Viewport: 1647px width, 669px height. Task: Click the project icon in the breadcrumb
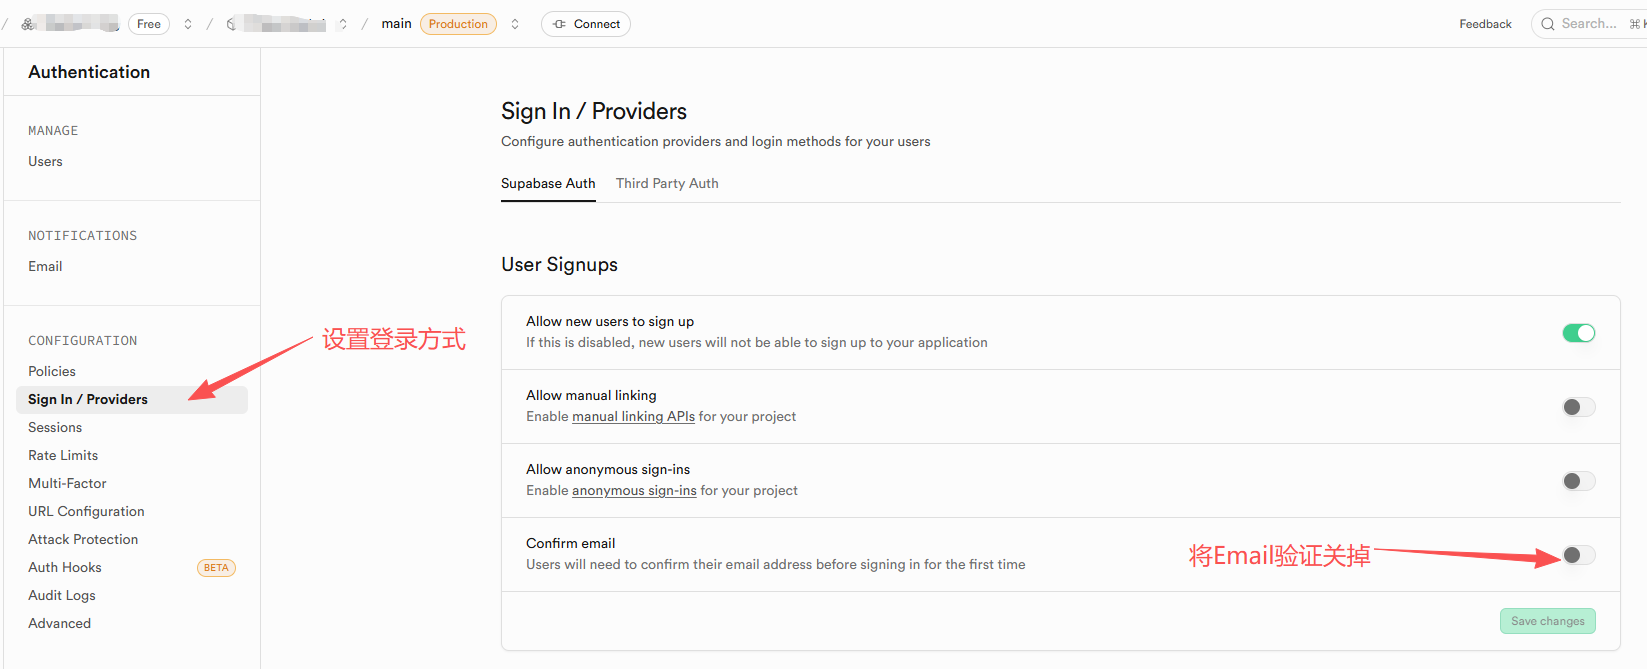pos(231,24)
